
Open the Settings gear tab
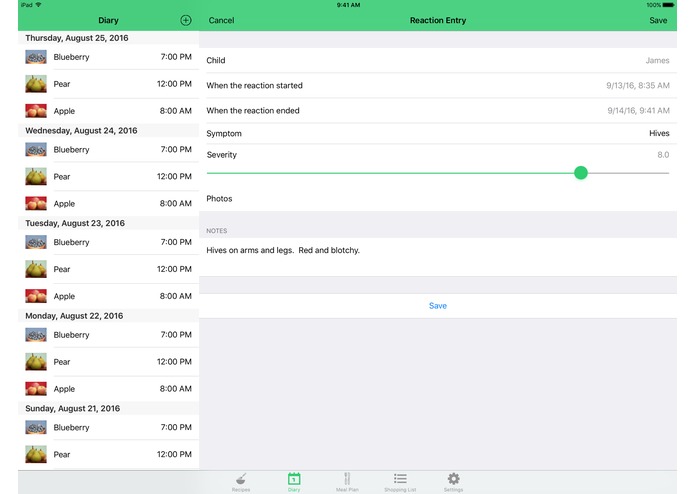tap(453, 482)
